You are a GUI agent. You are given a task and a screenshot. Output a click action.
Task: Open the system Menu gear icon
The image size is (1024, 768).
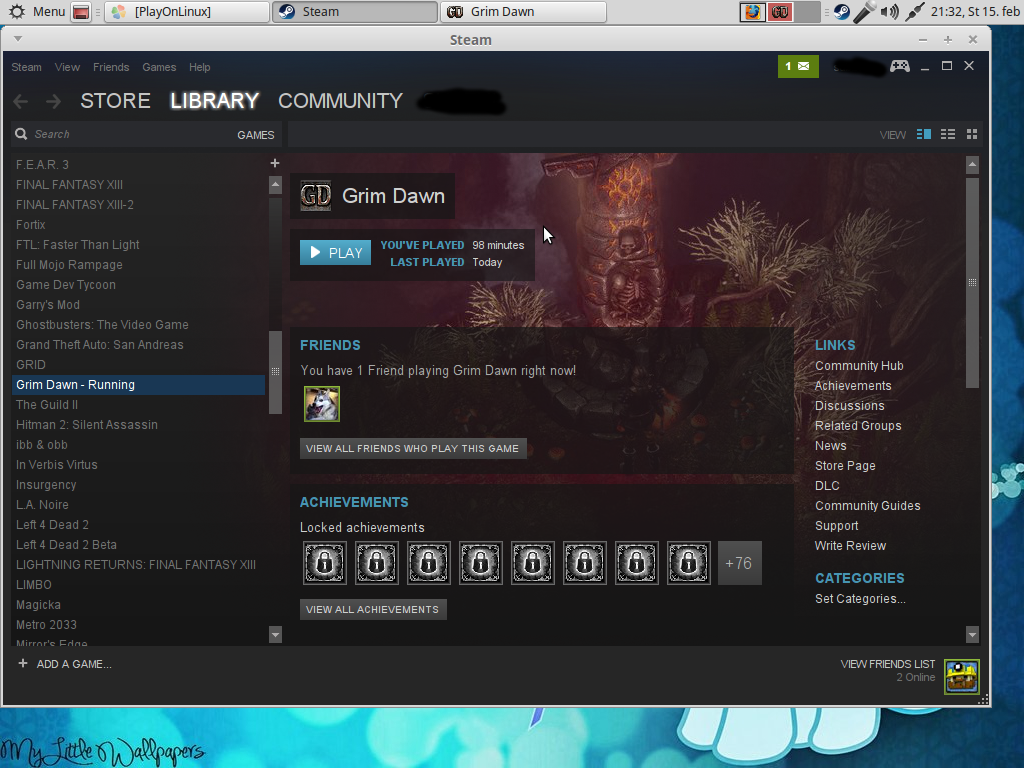tap(17, 12)
